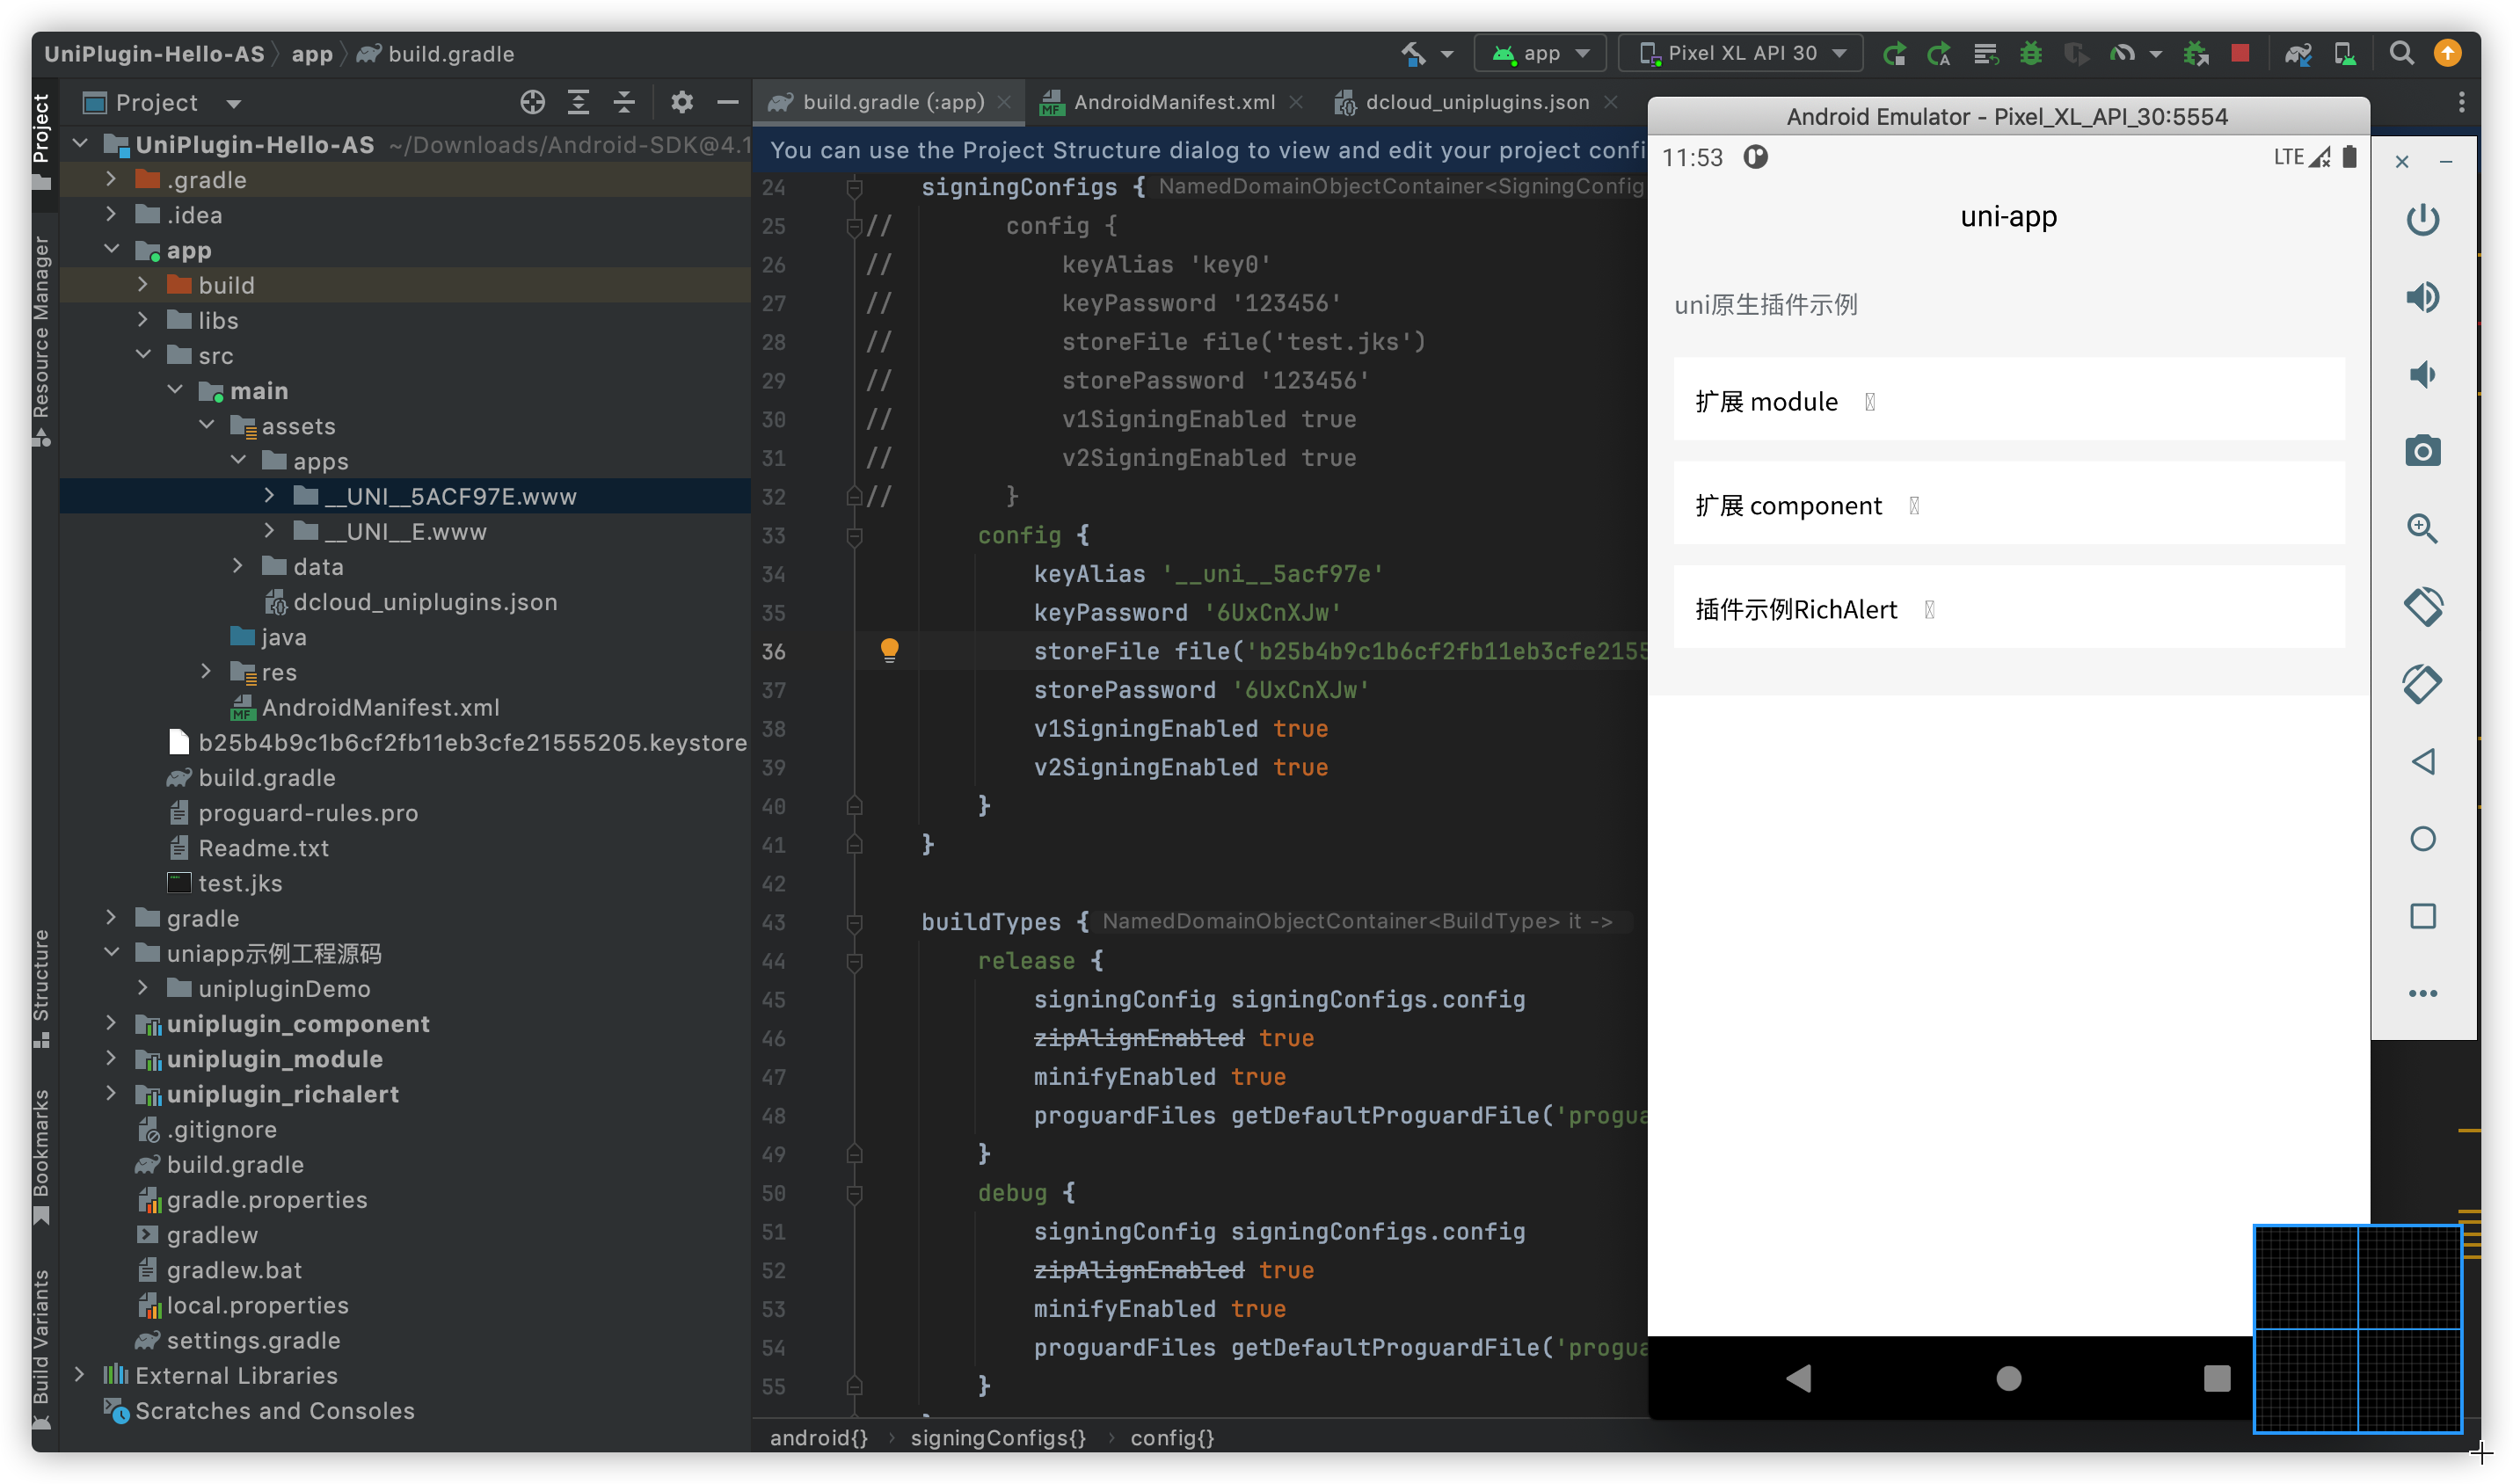Click the emulator Volume Down icon
Viewport: 2513px width, 1484px height.
tap(2422, 374)
